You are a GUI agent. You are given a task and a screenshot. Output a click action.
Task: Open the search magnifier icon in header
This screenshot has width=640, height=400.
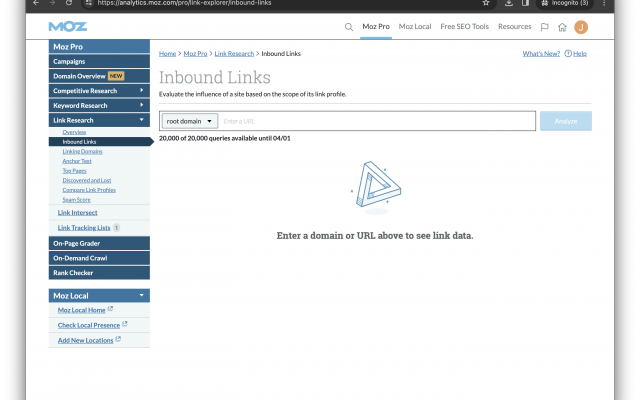coord(349,27)
